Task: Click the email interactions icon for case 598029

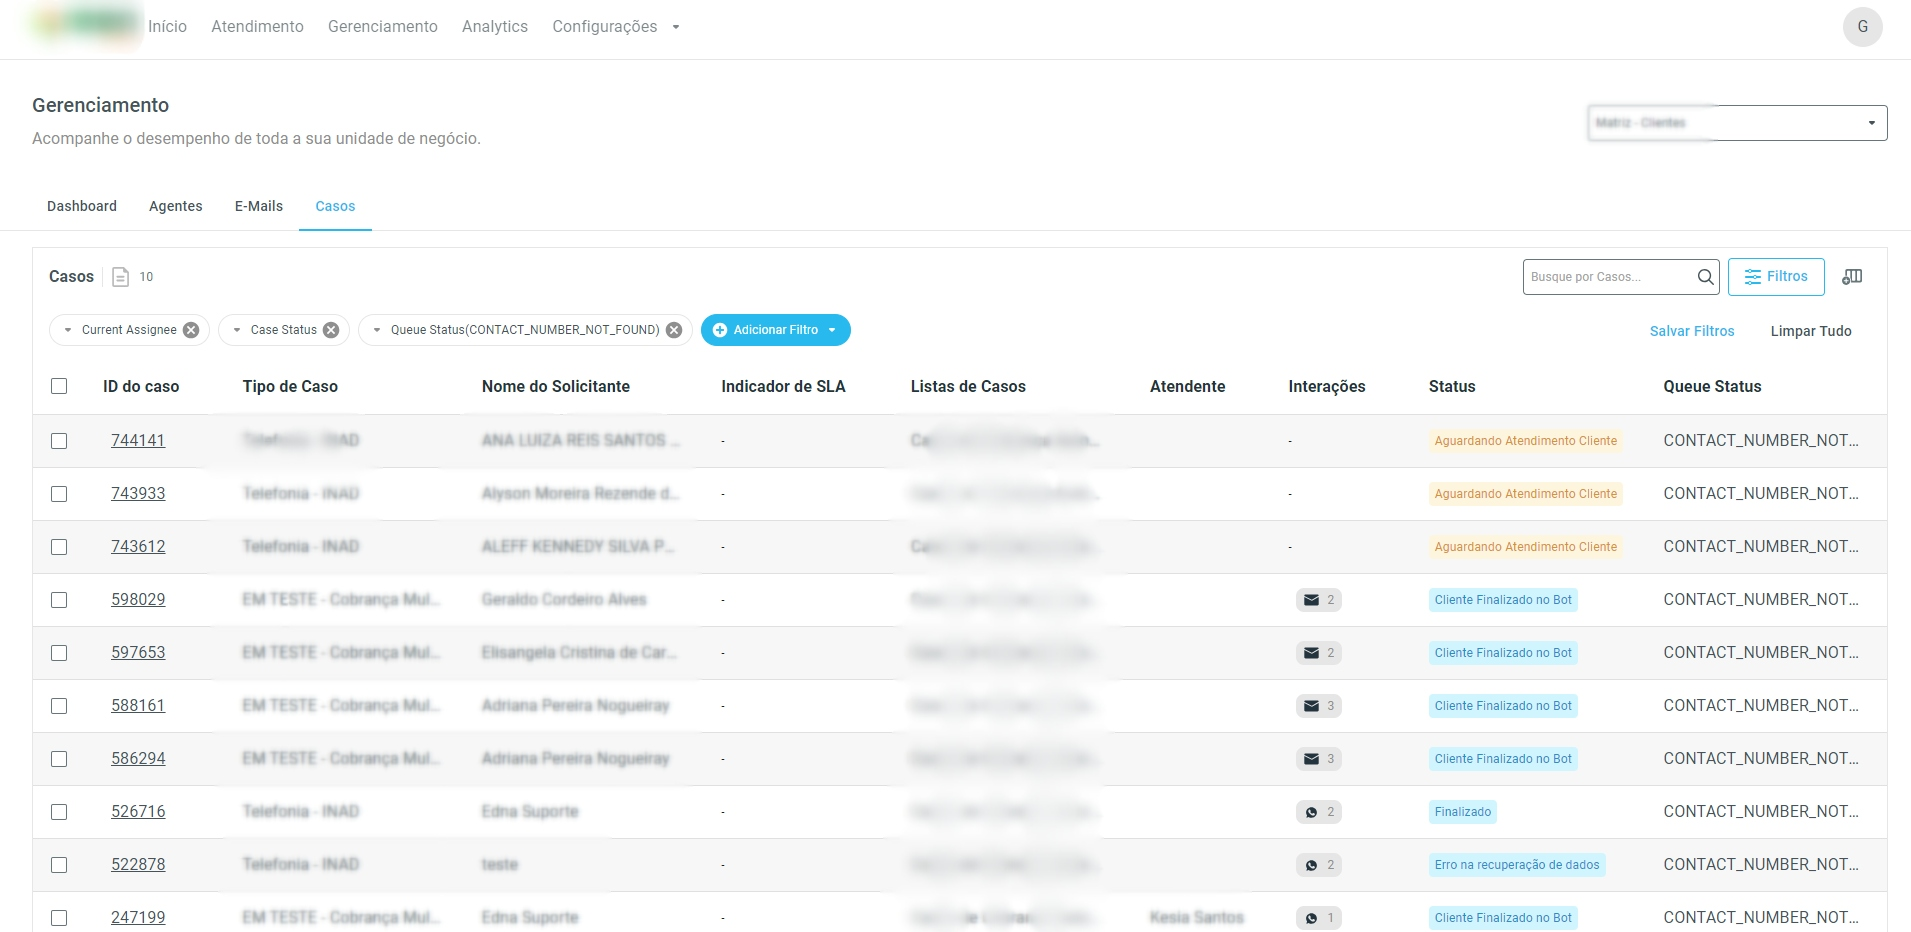Action: coord(1311,600)
